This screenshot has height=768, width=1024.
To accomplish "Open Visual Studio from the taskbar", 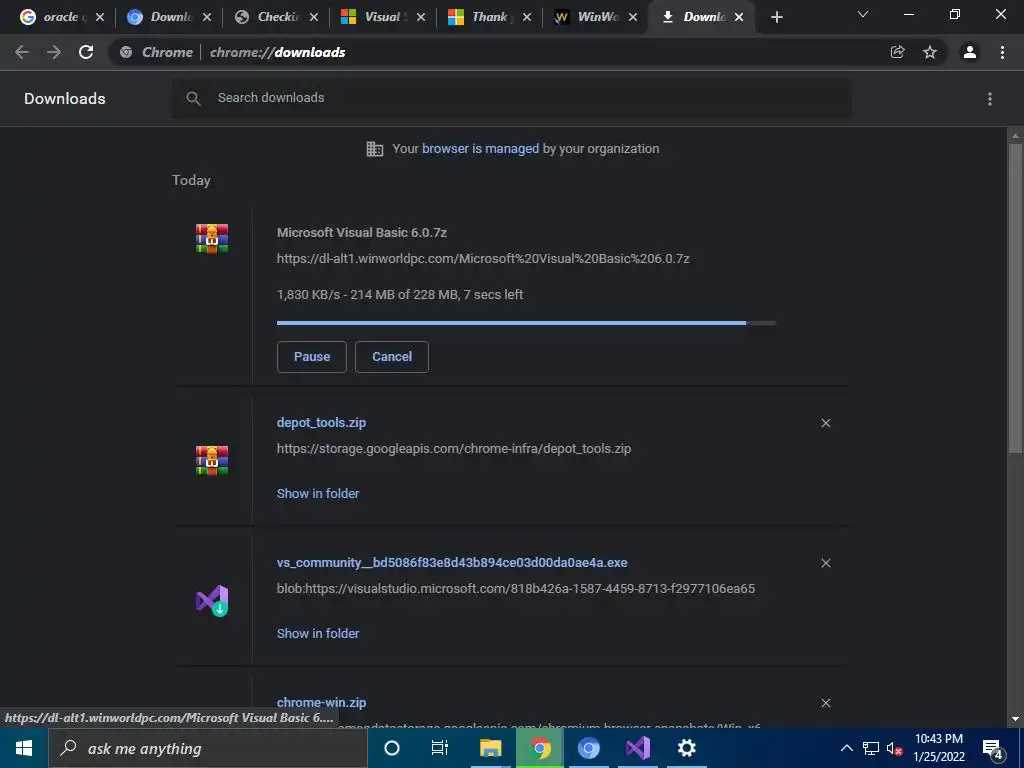I will [637, 748].
